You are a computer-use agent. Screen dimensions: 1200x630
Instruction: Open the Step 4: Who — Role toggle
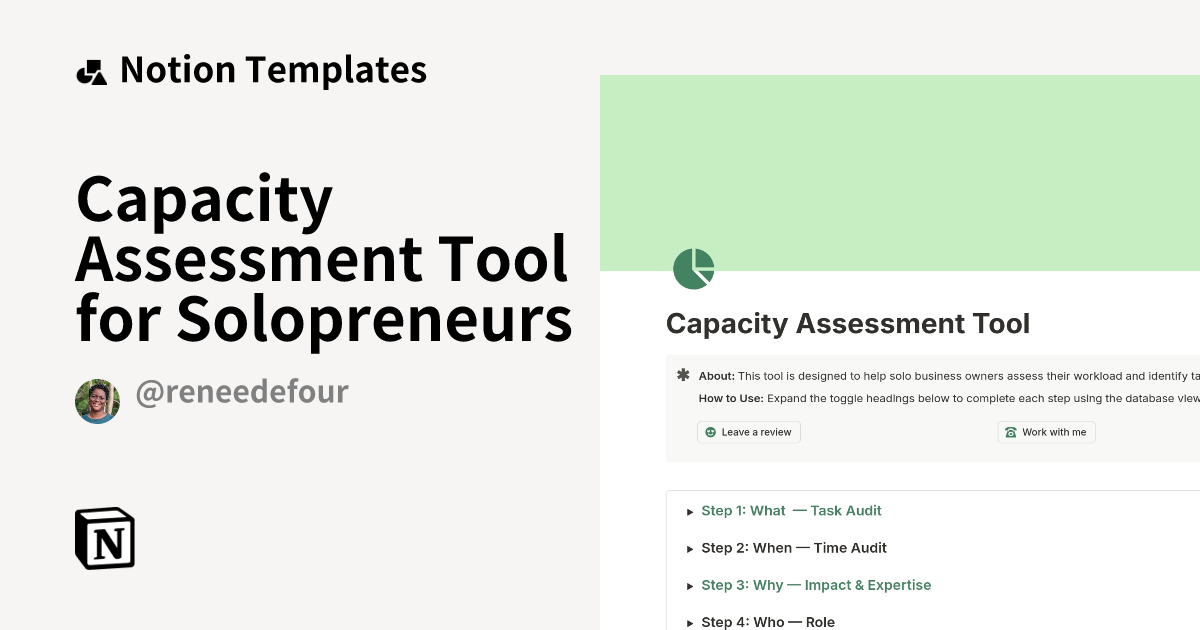[768, 622]
